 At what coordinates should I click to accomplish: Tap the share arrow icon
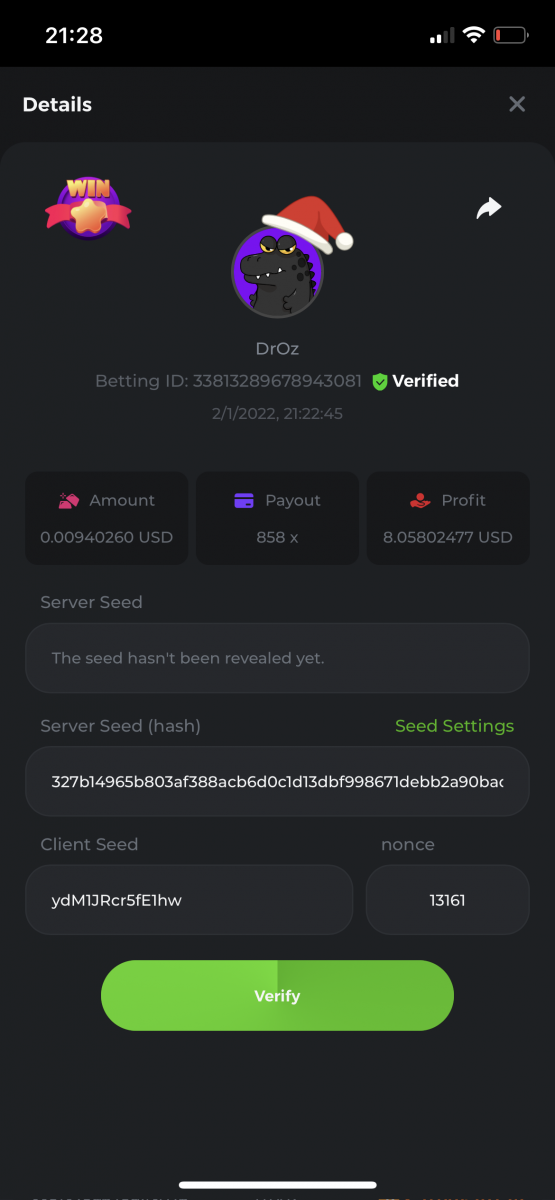488,208
